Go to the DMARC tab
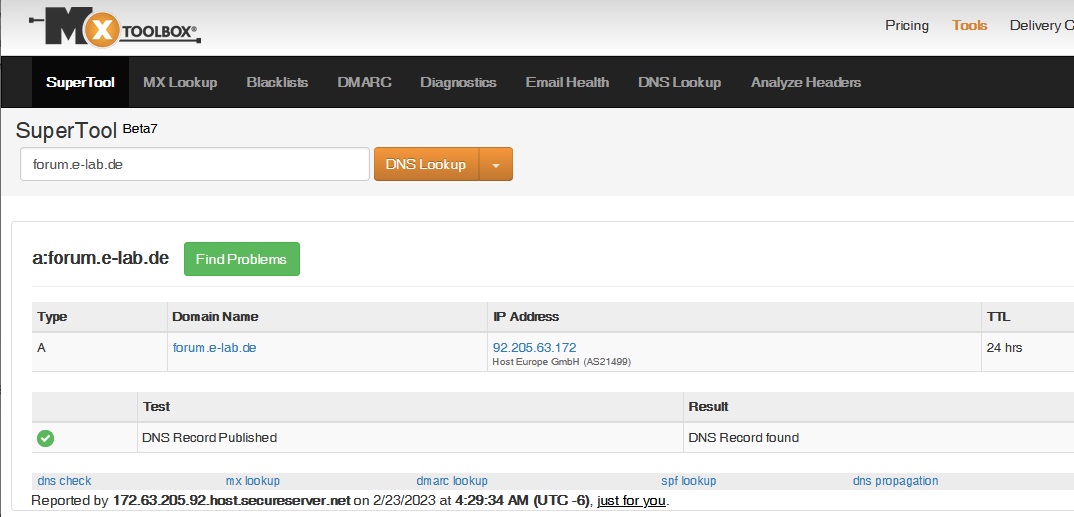The height and width of the screenshot is (517, 1074). [364, 82]
